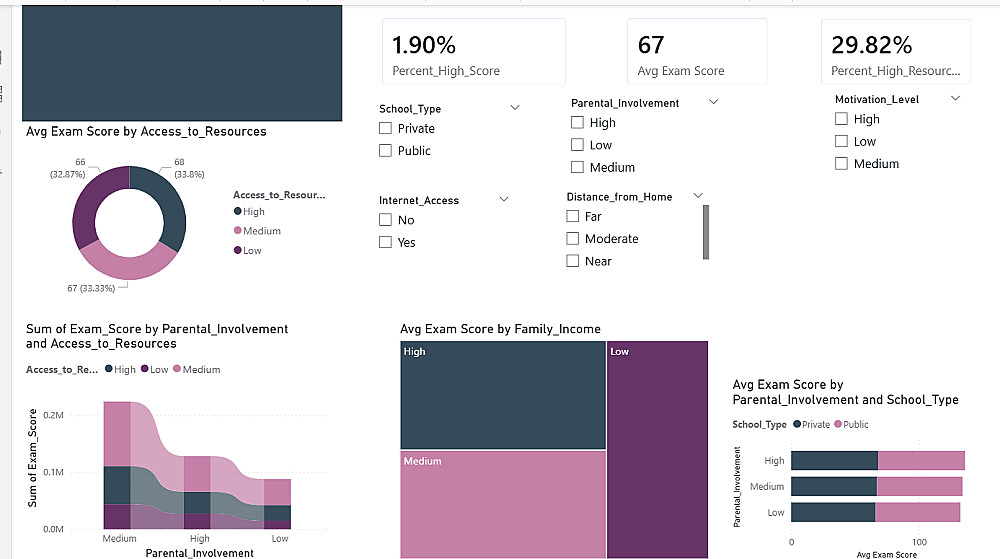Click the Low tile in the treemap
The height and width of the screenshot is (559, 1000).
(x=656, y=449)
